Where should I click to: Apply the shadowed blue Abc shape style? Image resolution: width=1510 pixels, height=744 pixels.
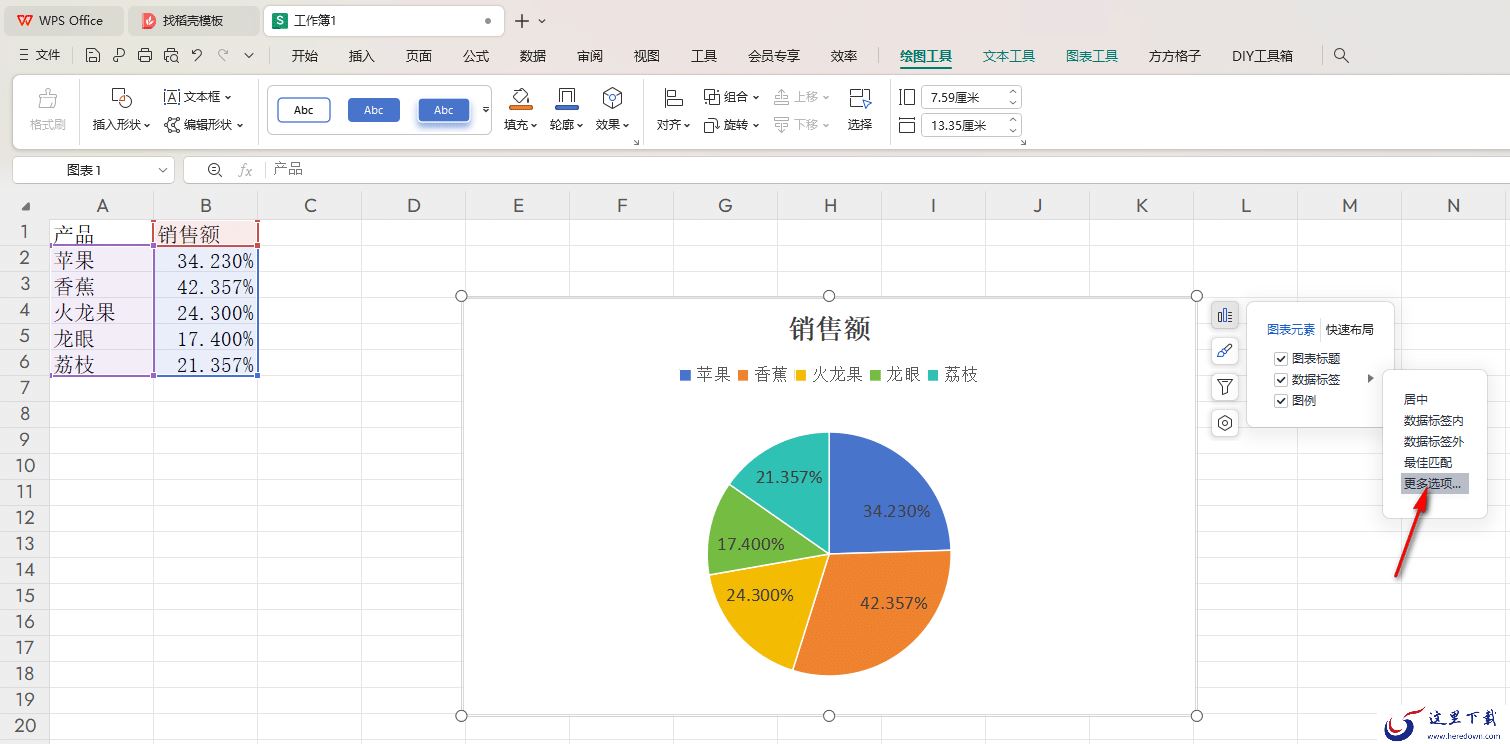point(444,110)
